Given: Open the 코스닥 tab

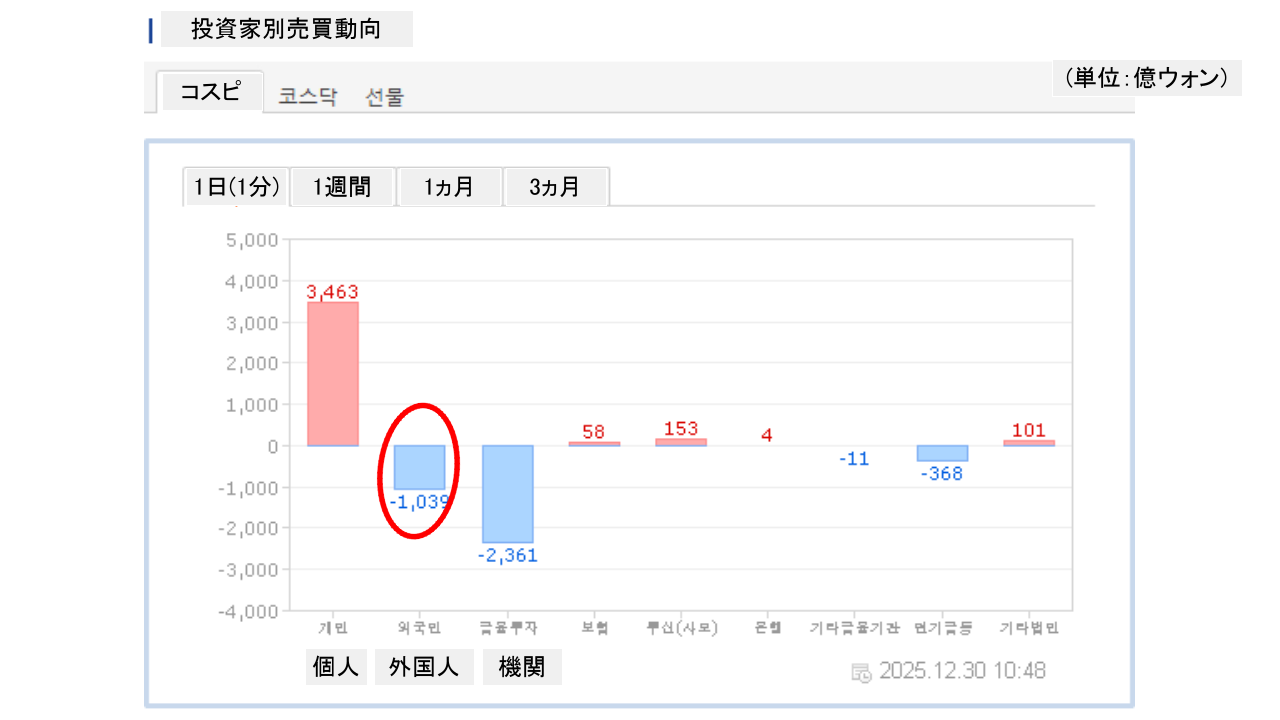Looking at the screenshot, I should [308, 97].
